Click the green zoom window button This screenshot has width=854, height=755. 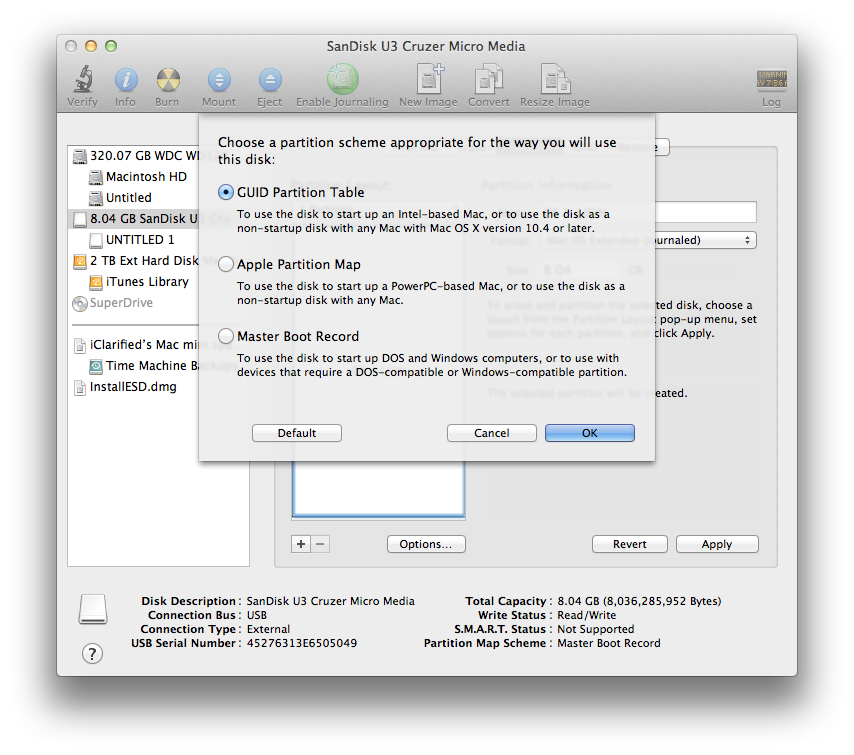tap(111, 46)
